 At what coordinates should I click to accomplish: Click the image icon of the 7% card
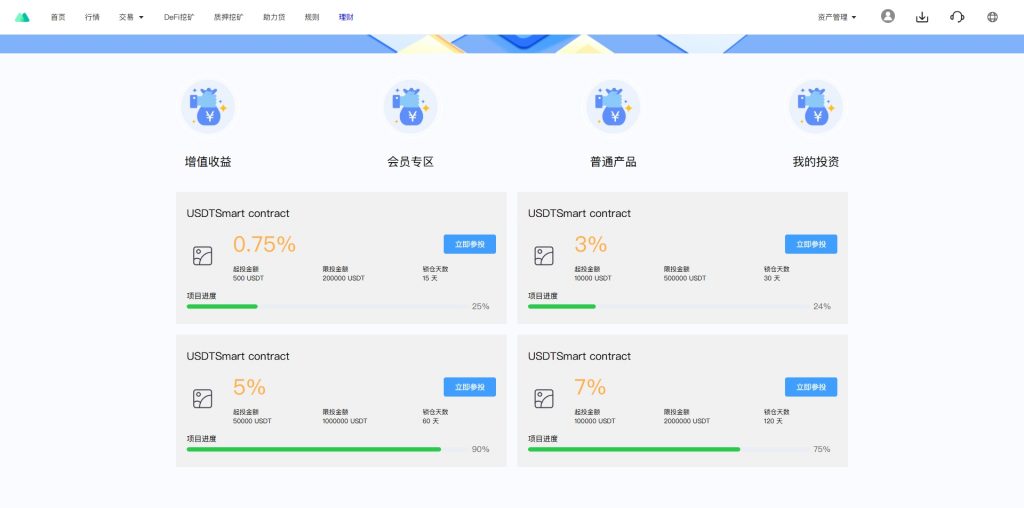click(544, 399)
